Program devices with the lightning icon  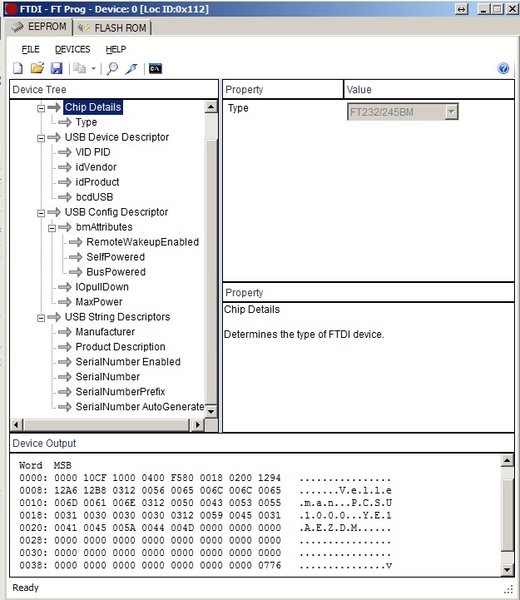click(131, 68)
